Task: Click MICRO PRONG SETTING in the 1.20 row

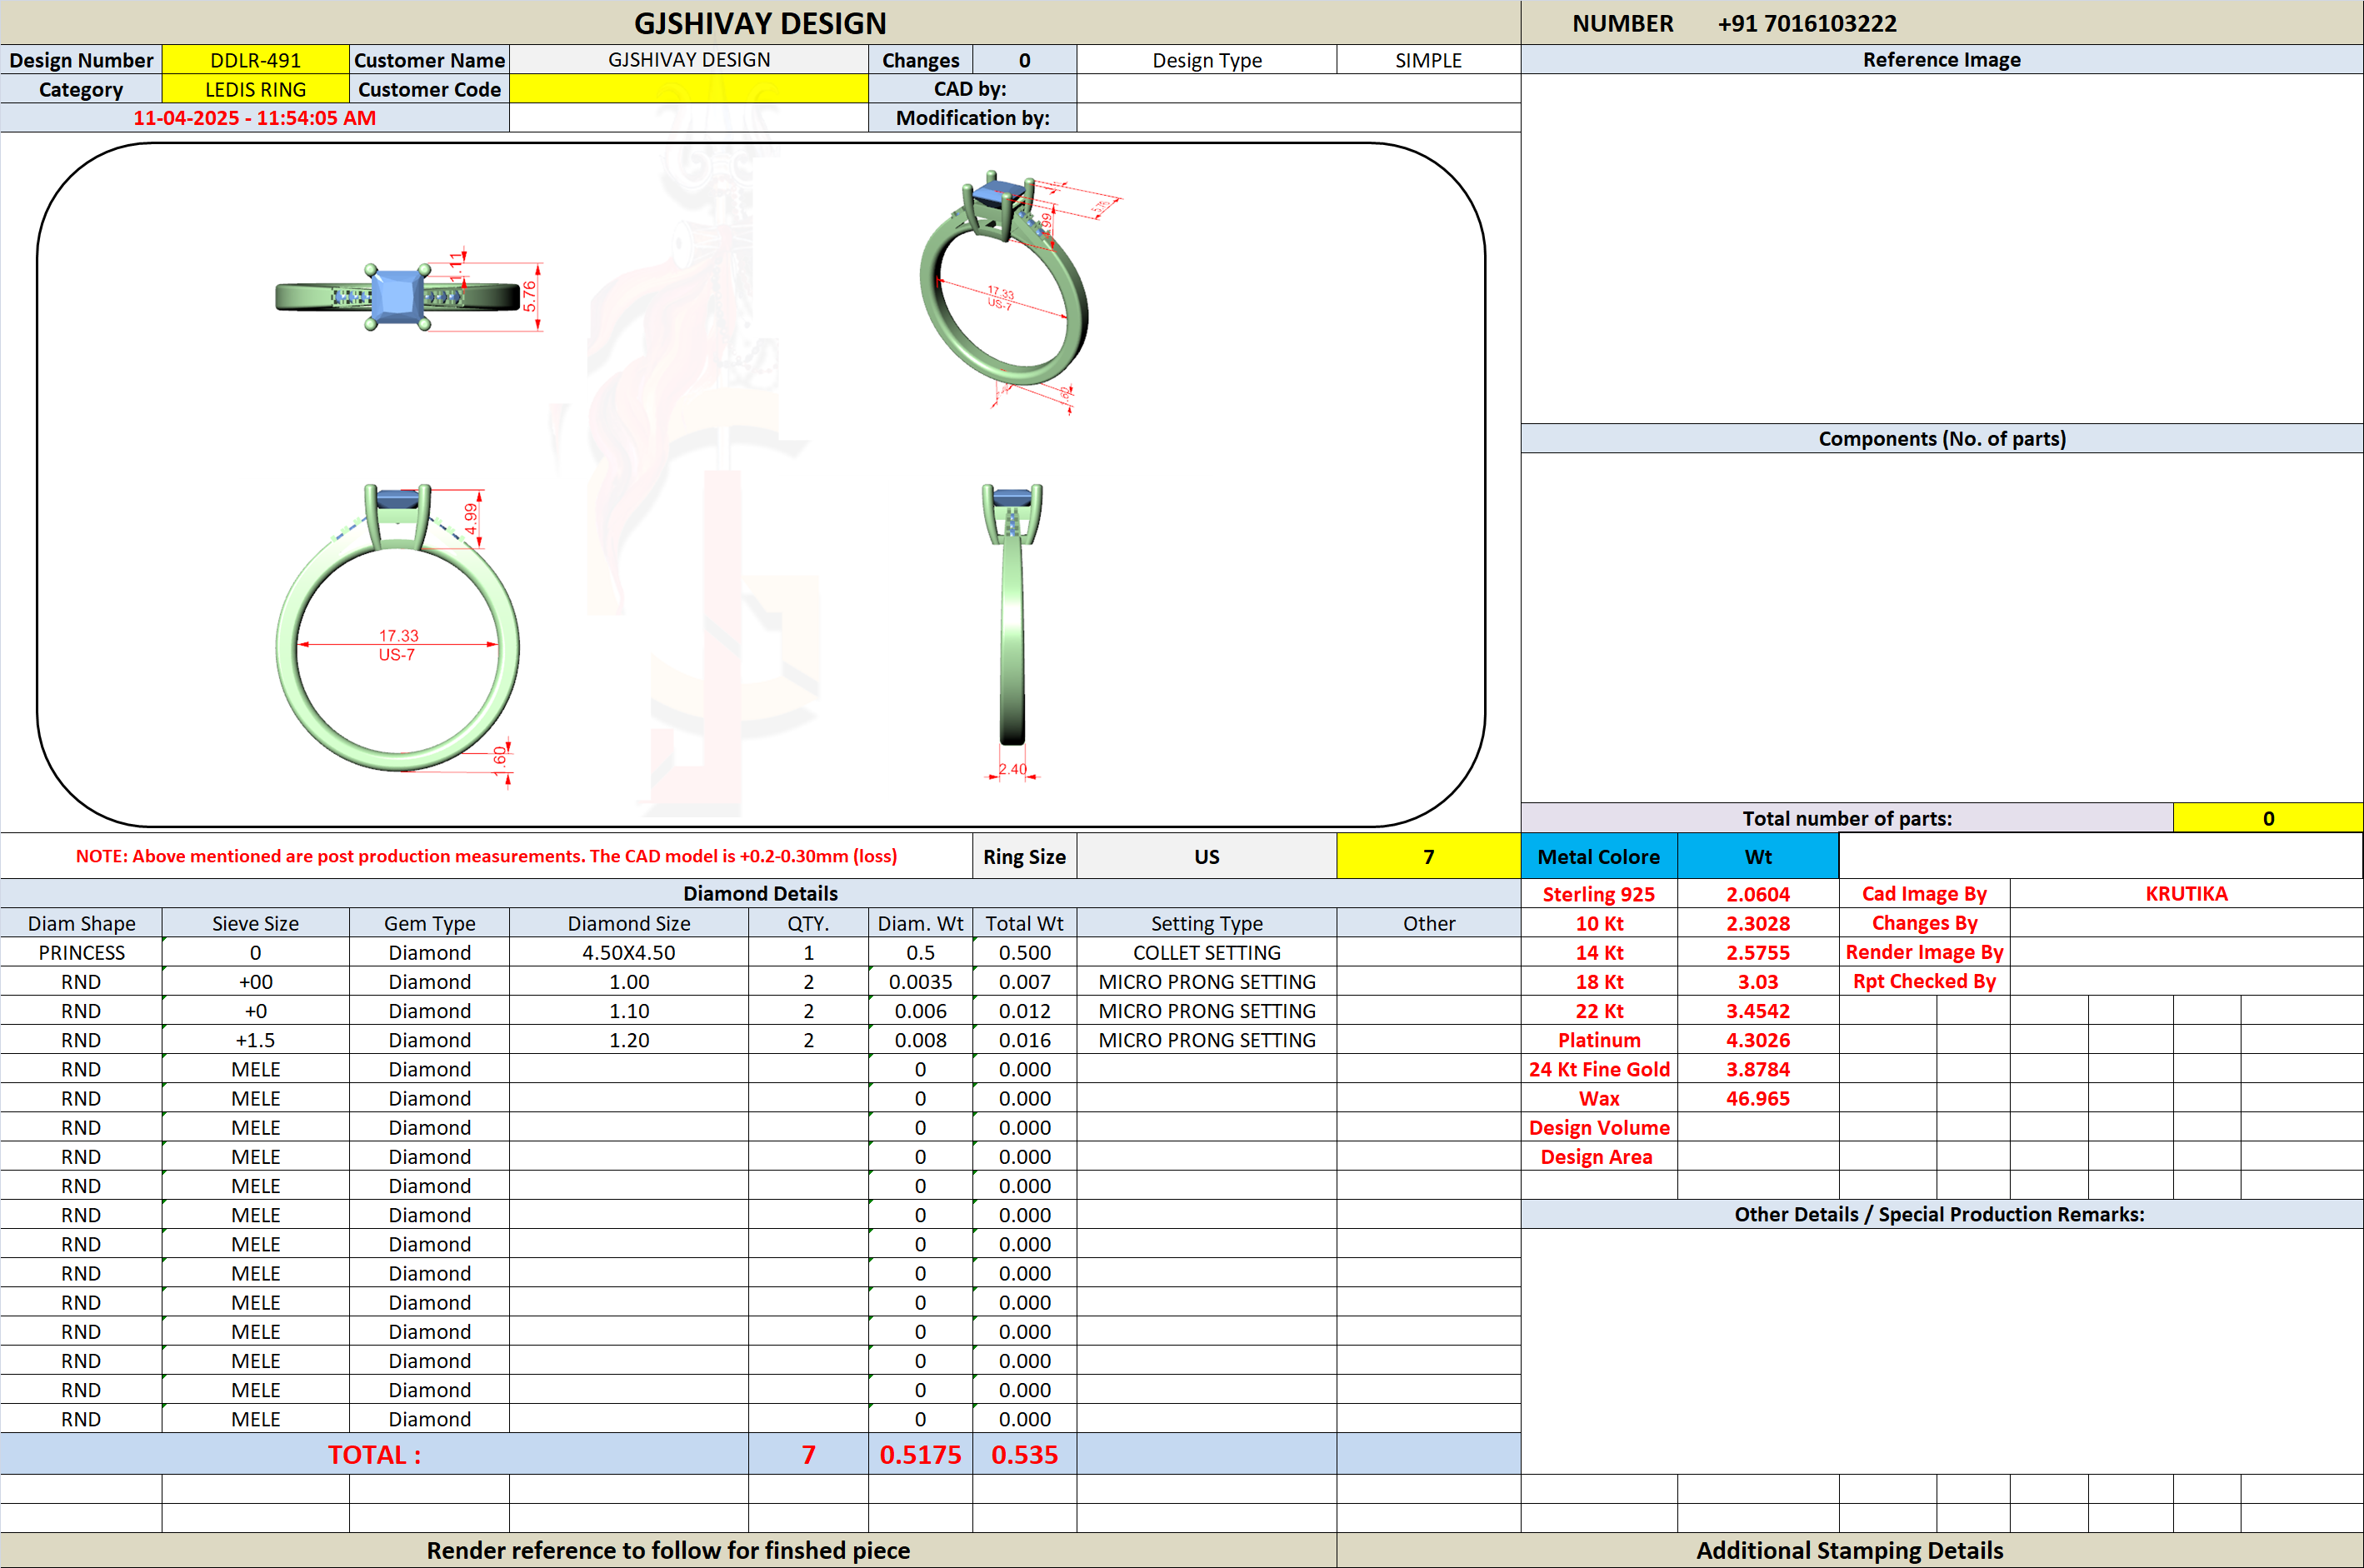Action: point(1207,1040)
